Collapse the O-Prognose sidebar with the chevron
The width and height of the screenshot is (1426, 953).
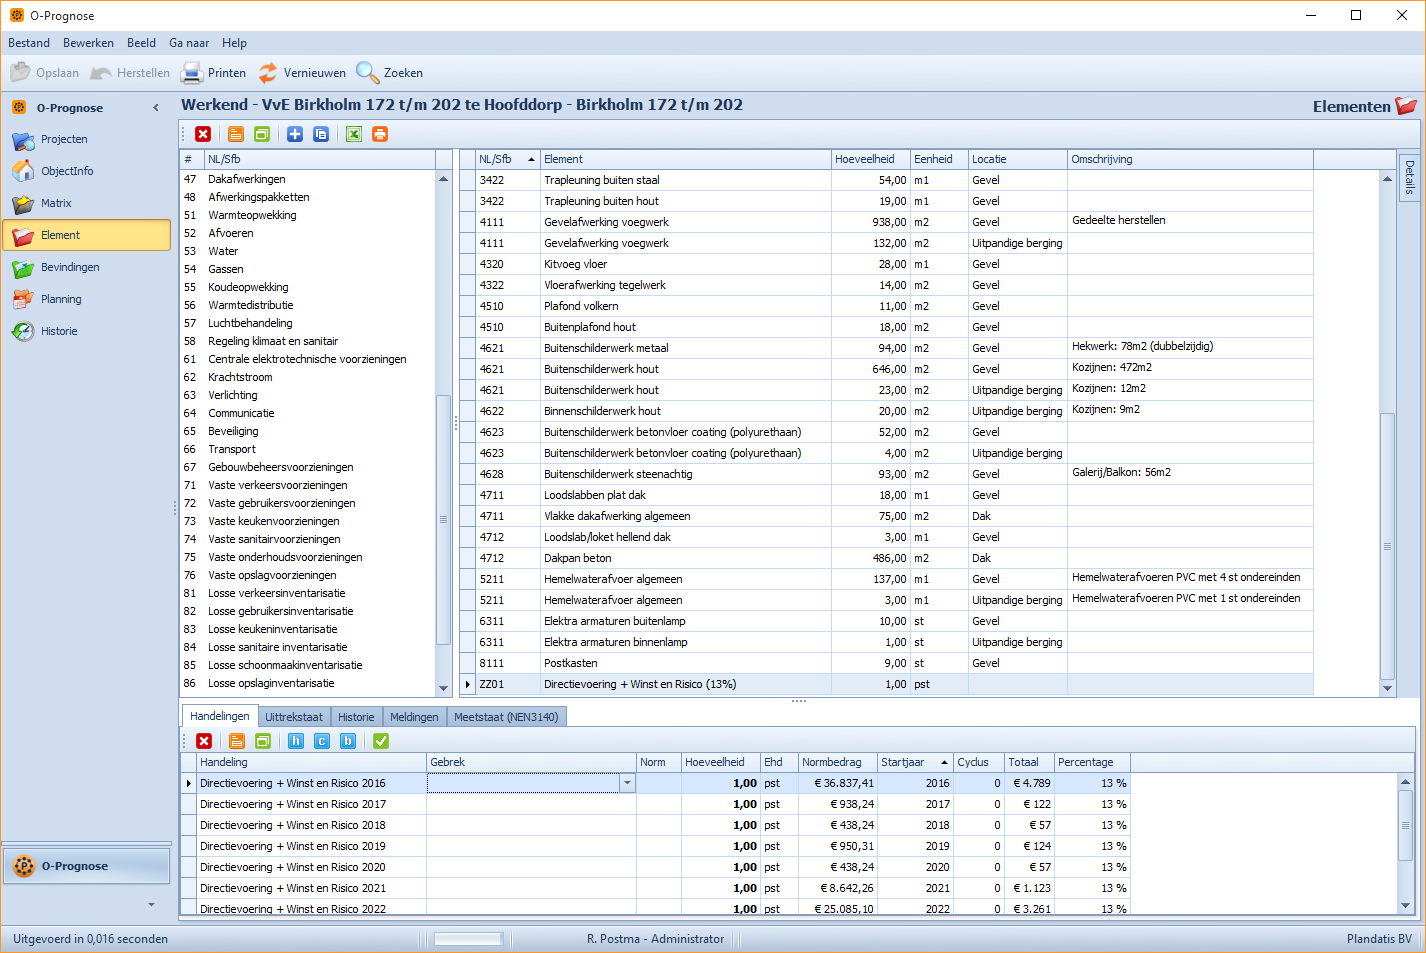pyautogui.click(x=155, y=108)
